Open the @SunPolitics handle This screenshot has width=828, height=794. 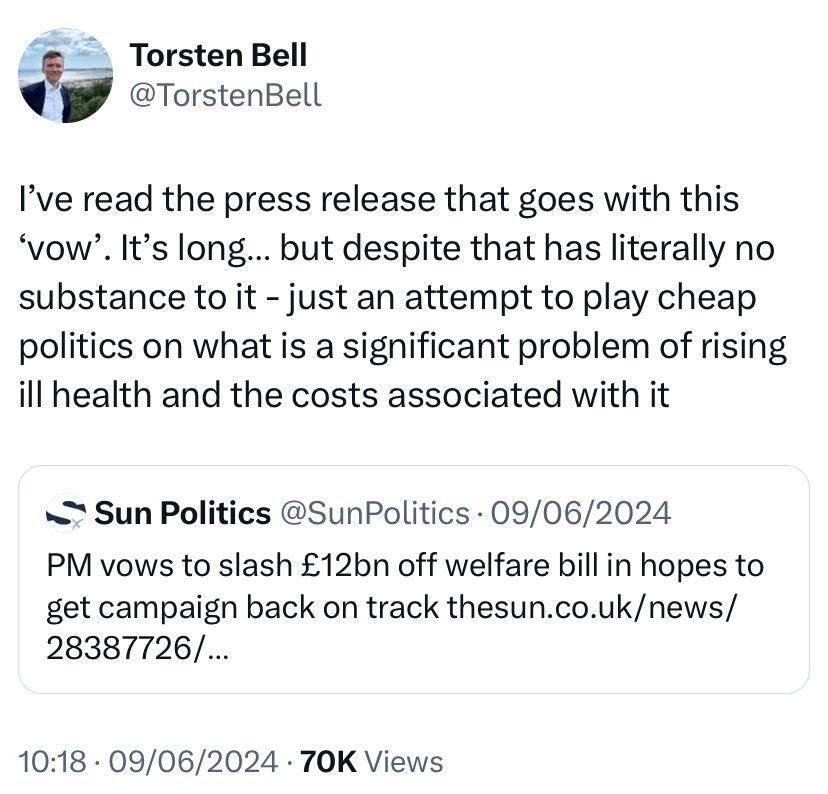click(374, 514)
